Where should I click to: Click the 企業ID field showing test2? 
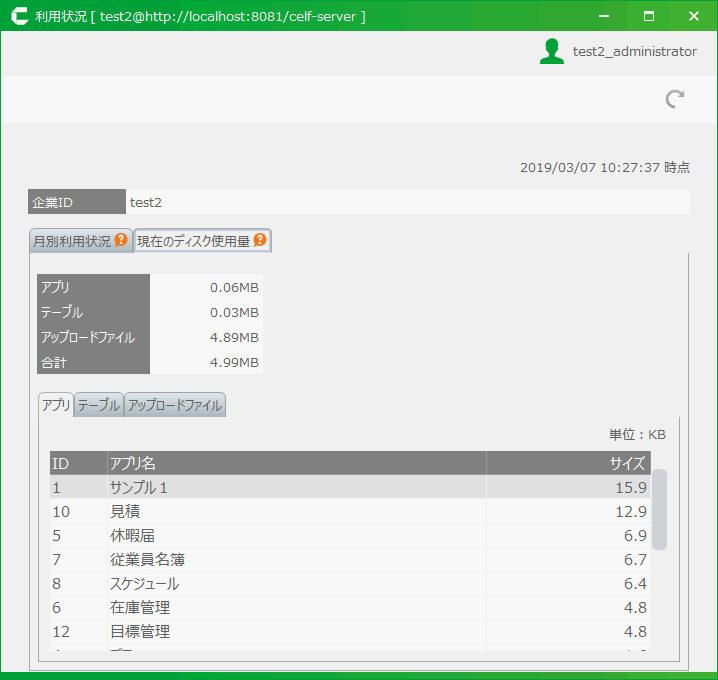pyautogui.click(x=407, y=202)
